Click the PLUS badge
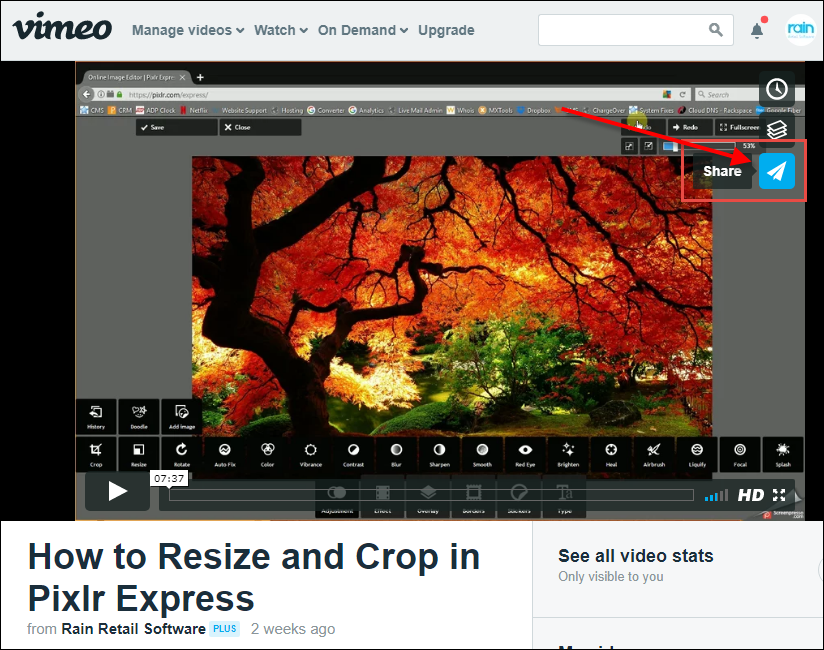The width and height of the screenshot is (824, 650). (x=225, y=629)
